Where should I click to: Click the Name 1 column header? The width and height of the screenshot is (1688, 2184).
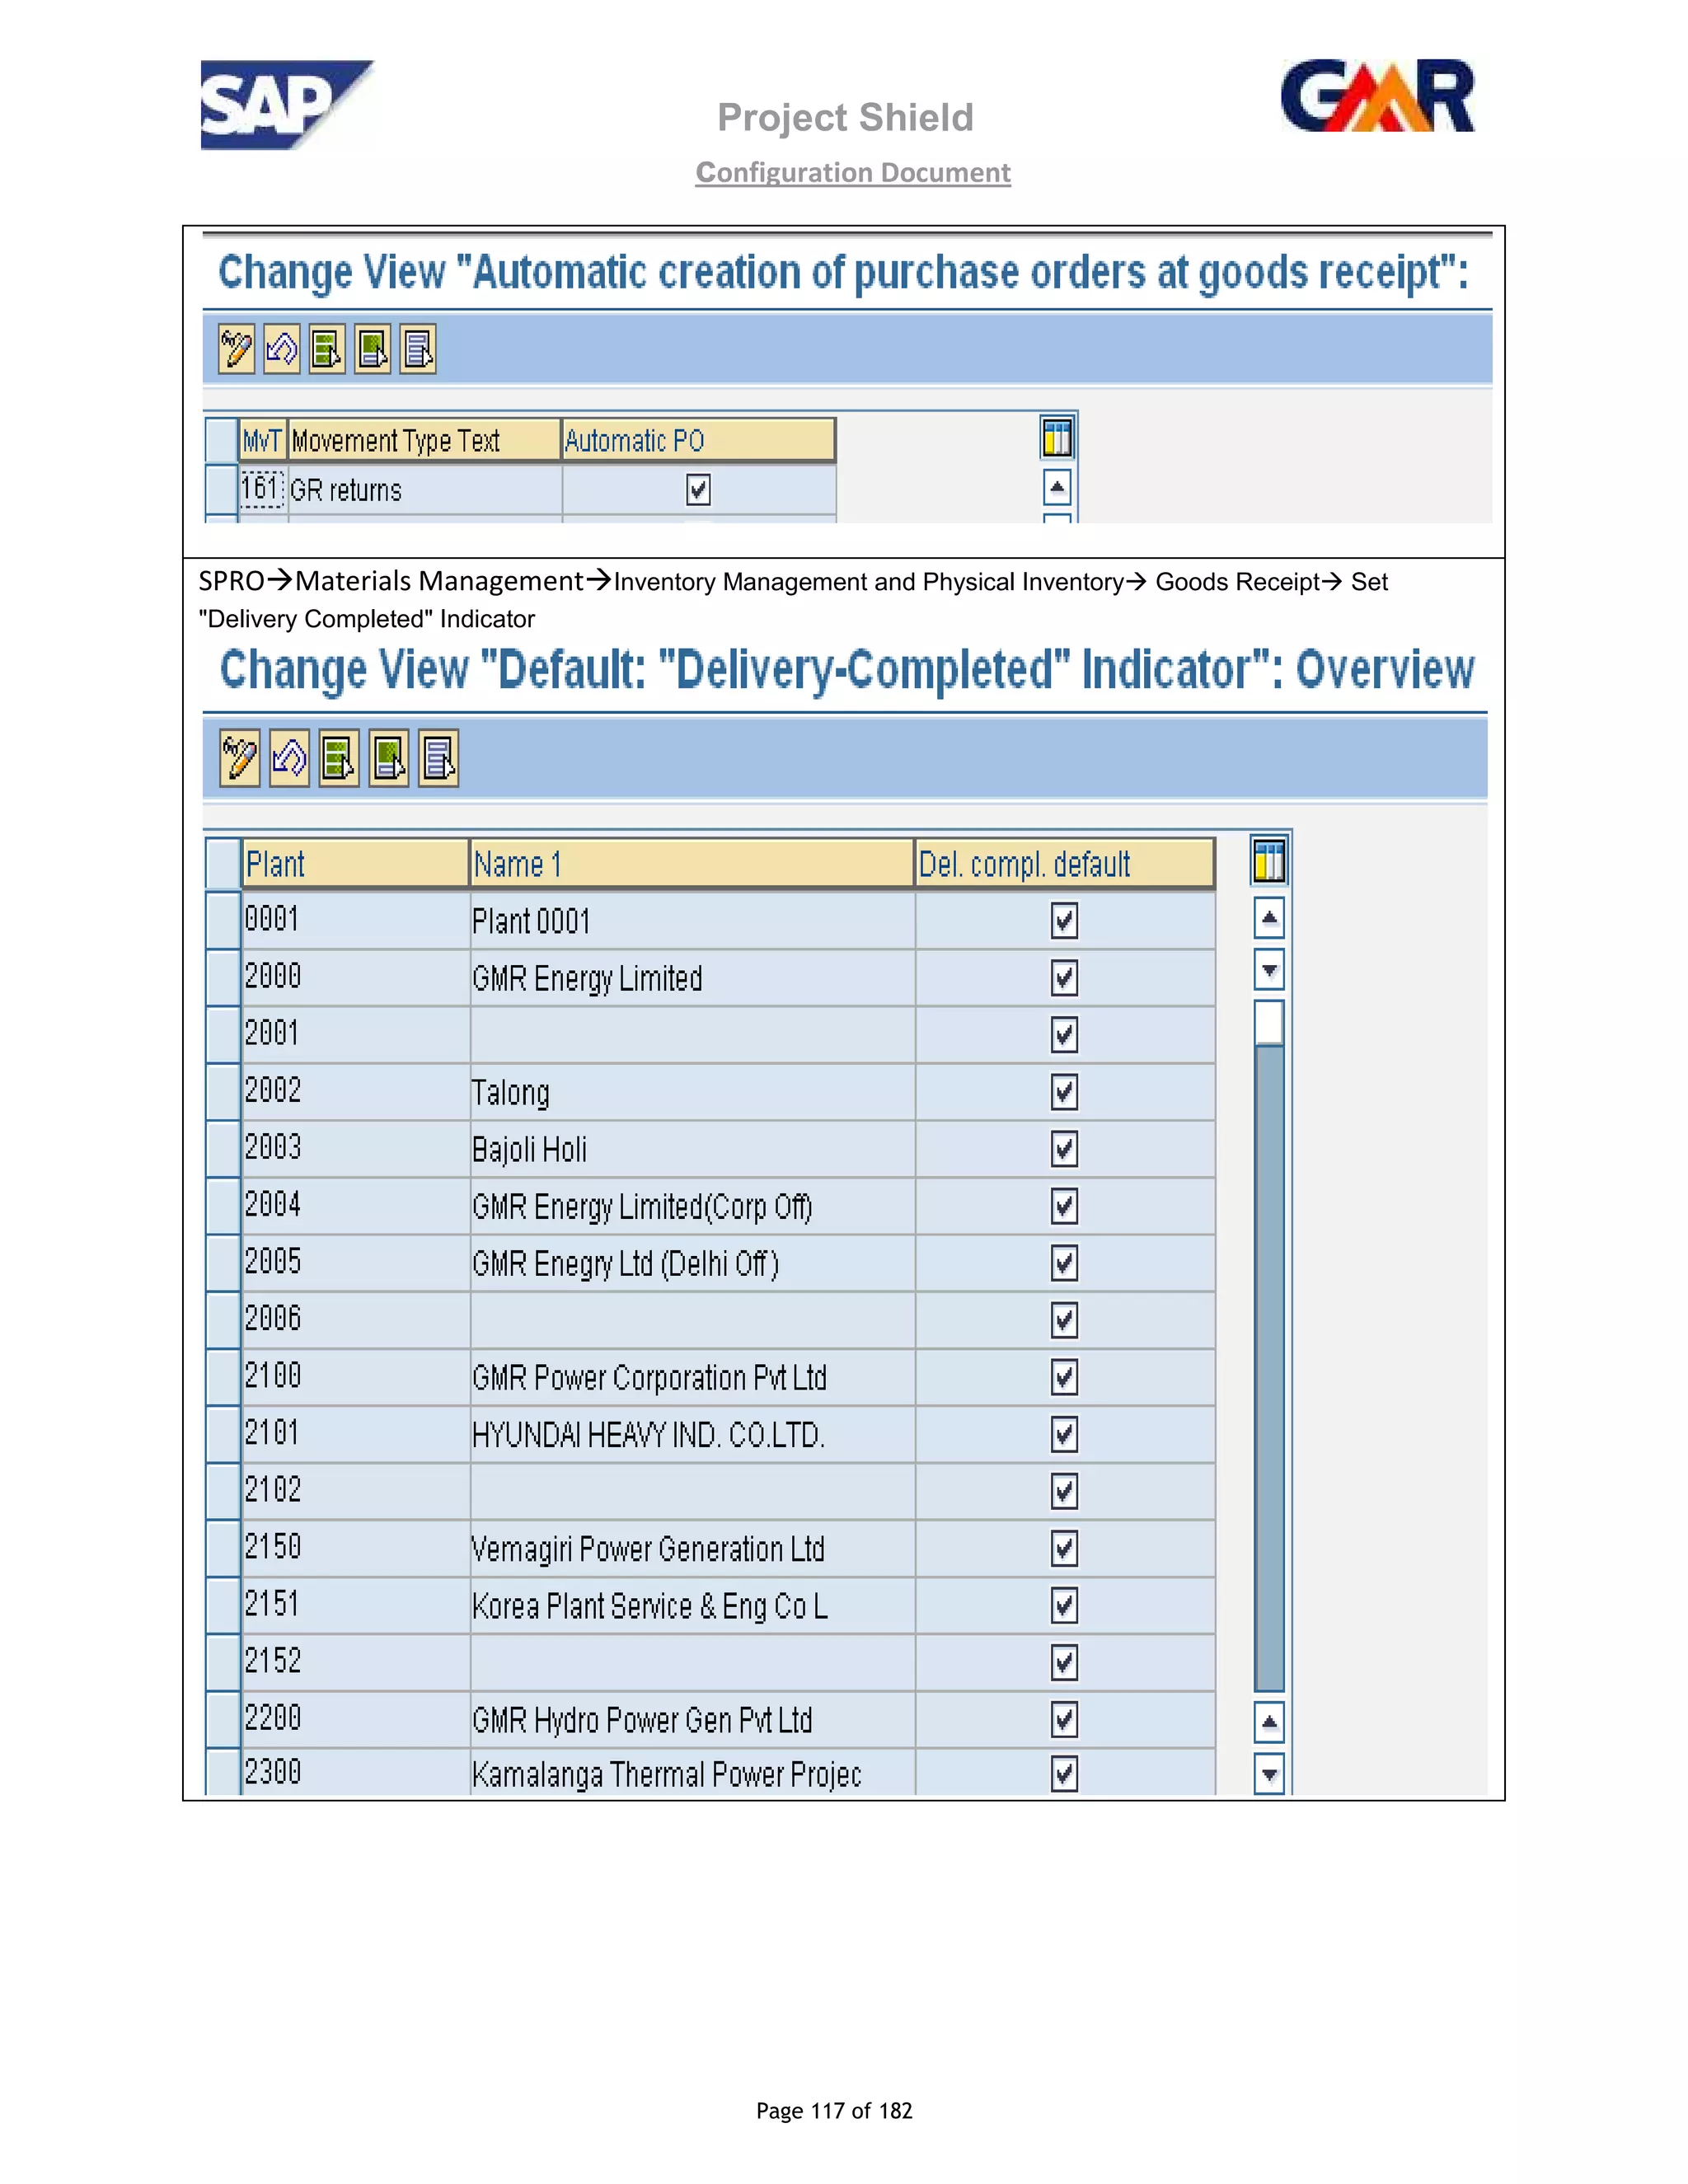(692, 864)
